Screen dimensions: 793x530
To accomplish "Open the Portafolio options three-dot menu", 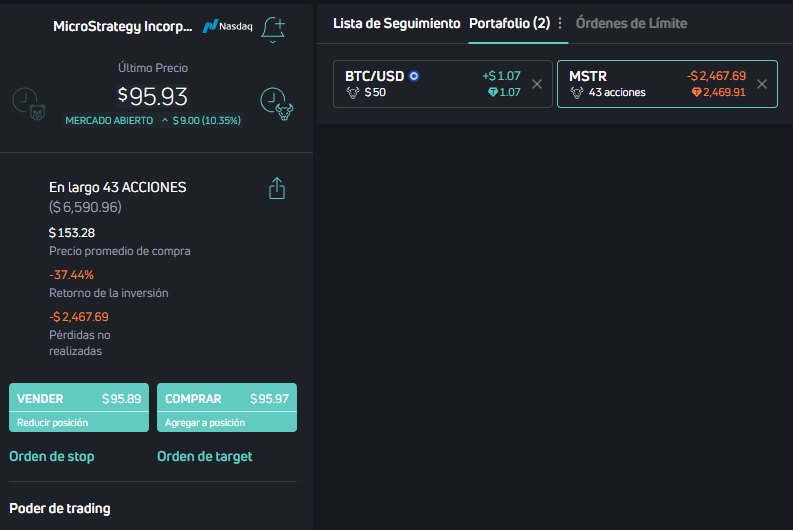I will click(560, 23).
